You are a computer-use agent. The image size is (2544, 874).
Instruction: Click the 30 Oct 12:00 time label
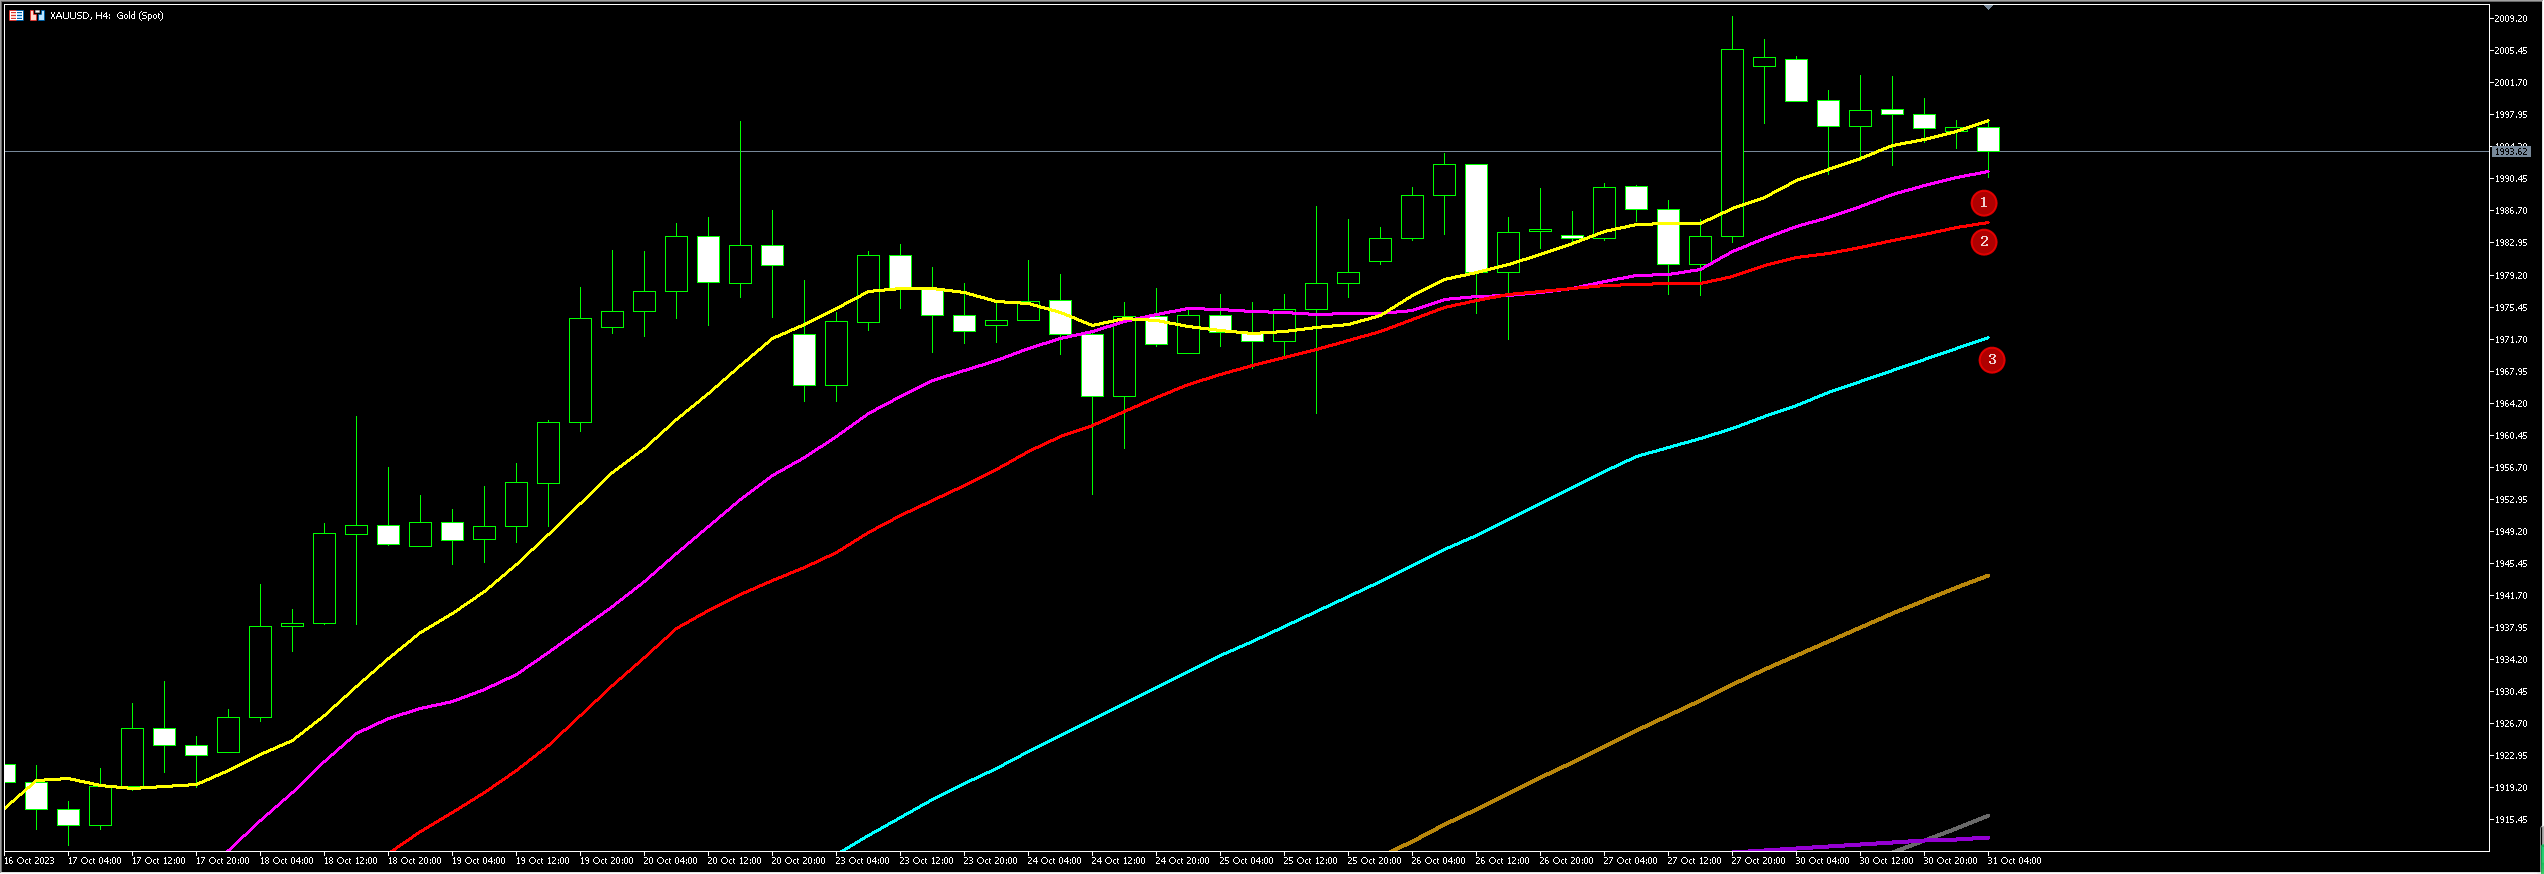click(x=1887, y=861)
